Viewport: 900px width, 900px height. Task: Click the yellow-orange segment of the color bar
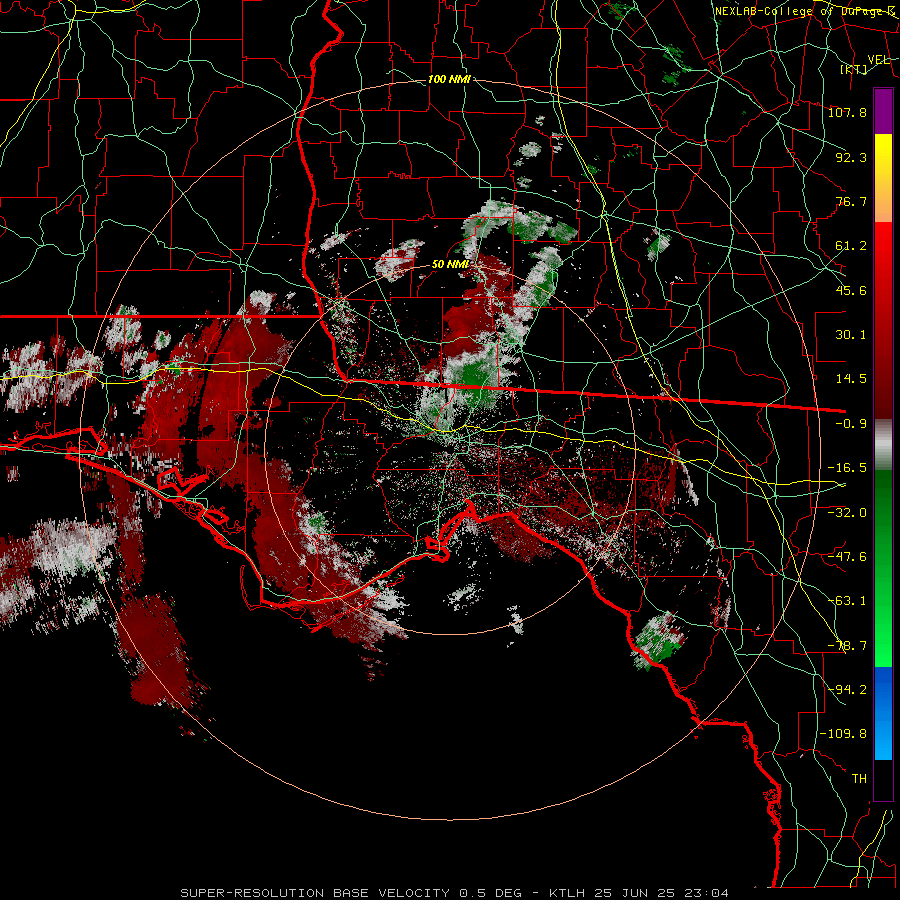click(883, 178)
